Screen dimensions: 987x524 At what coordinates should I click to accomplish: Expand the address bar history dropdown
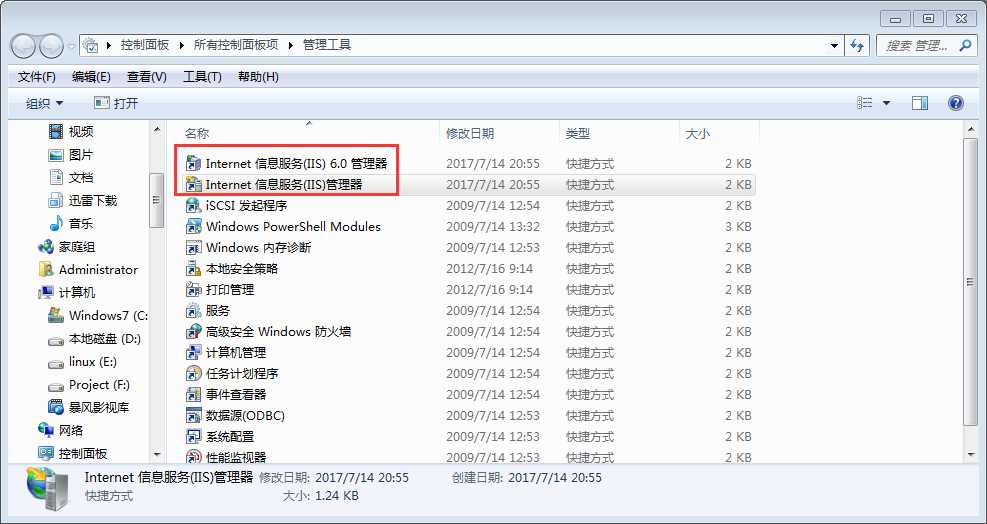[835, 45]
